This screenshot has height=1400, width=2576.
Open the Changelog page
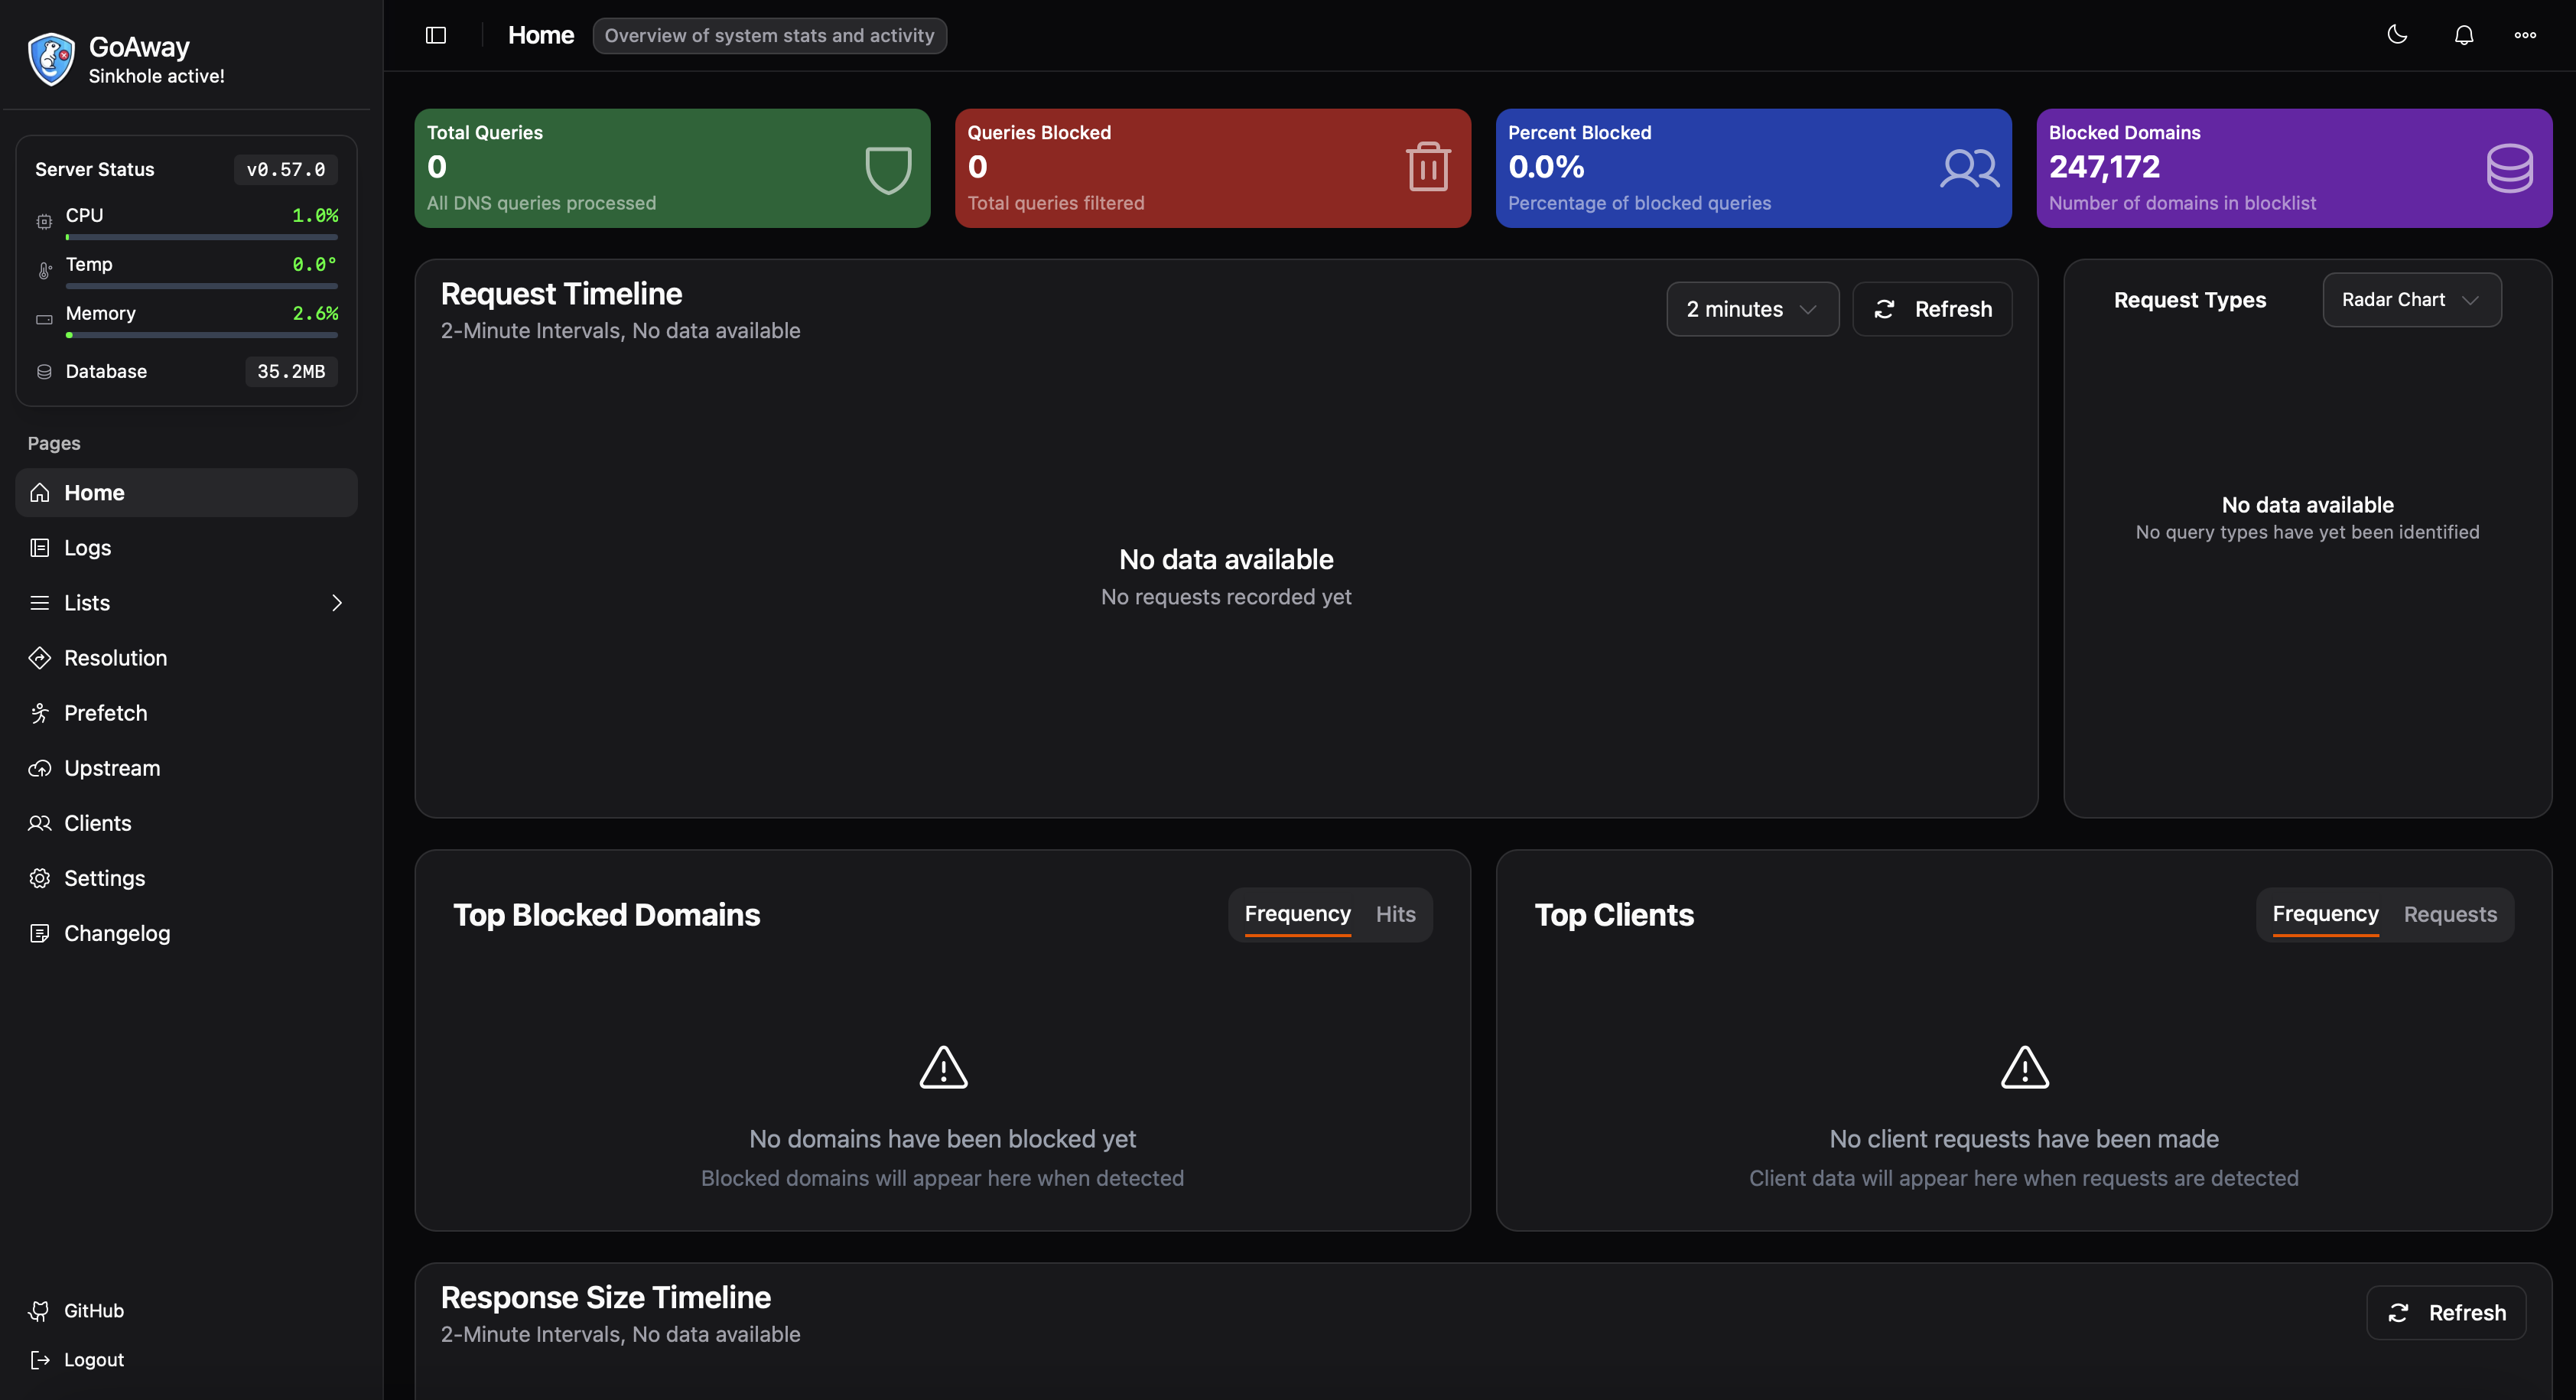(187, 933)
